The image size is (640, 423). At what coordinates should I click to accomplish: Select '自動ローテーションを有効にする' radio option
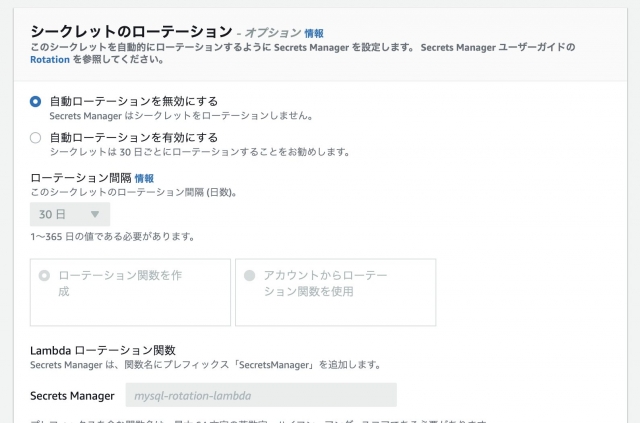click(x=36, y=138)
